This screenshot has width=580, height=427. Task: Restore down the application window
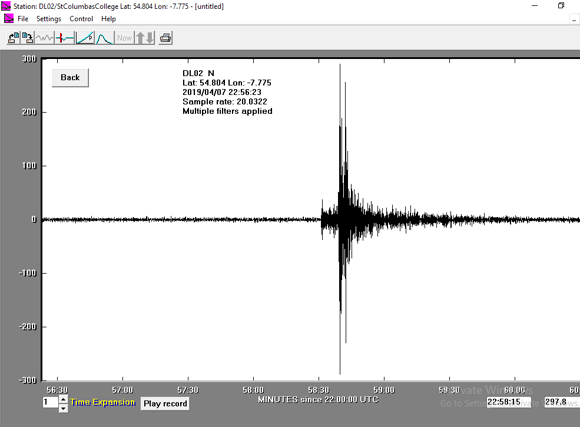click(x=561, y=6)
